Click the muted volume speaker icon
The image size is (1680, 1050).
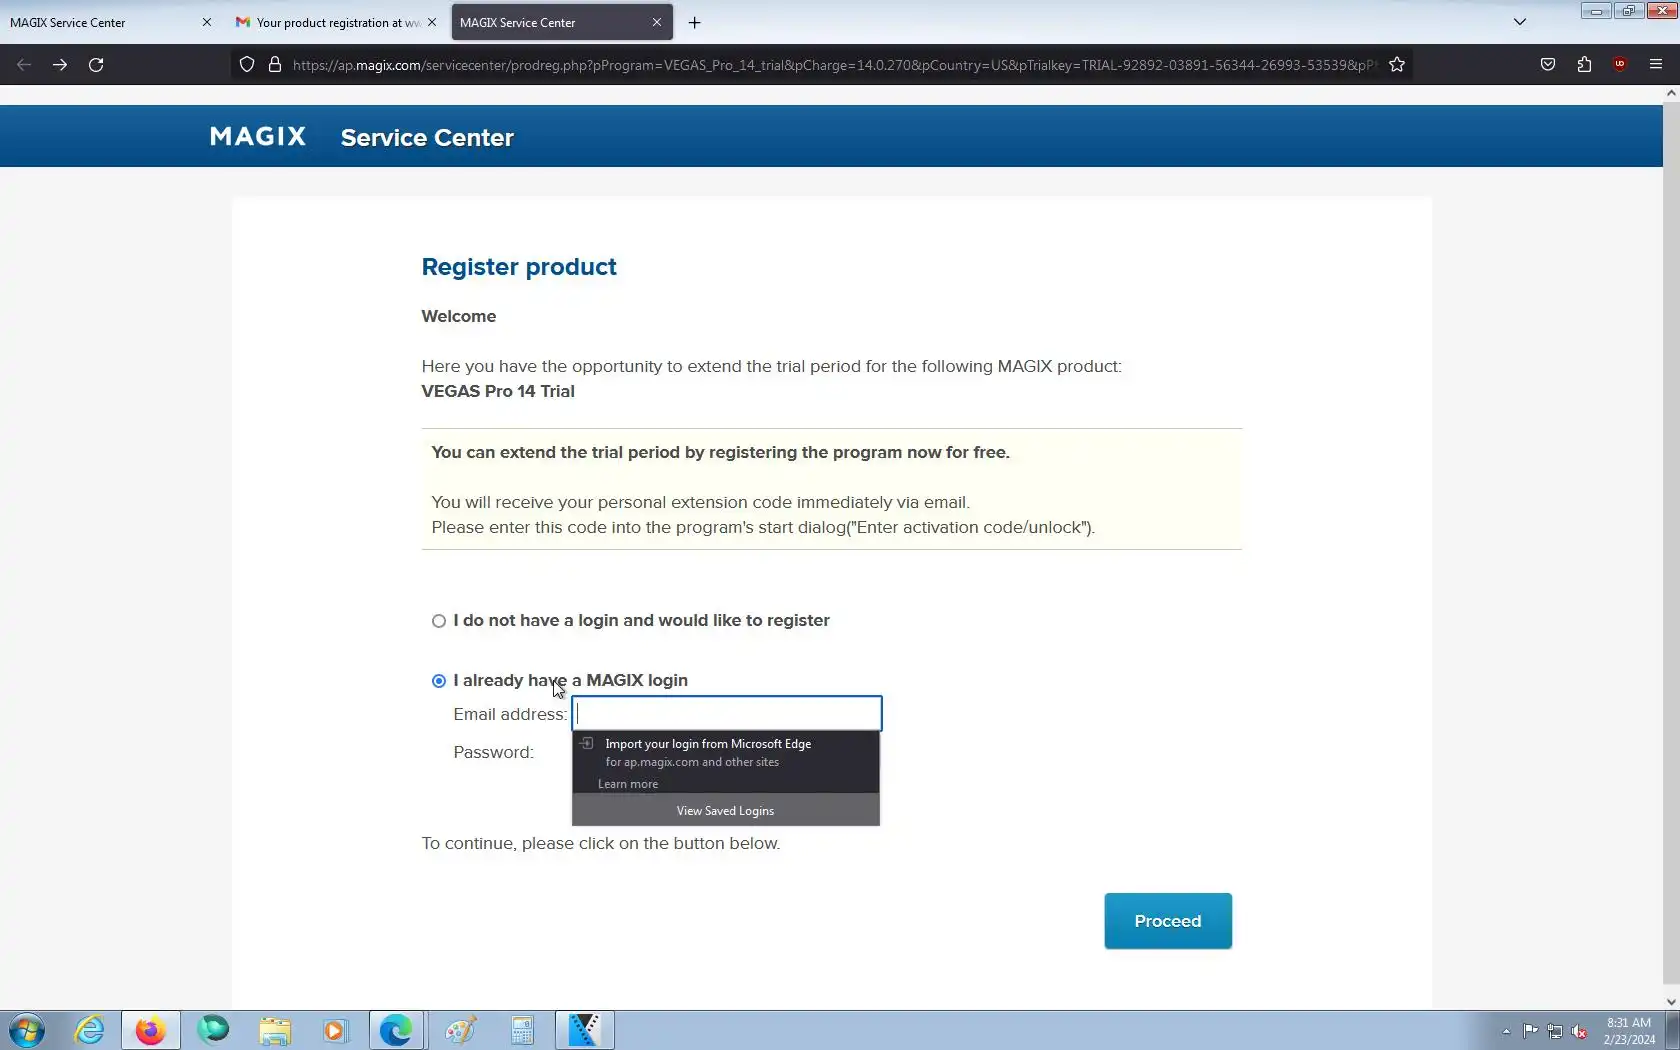(1580, 1031)
